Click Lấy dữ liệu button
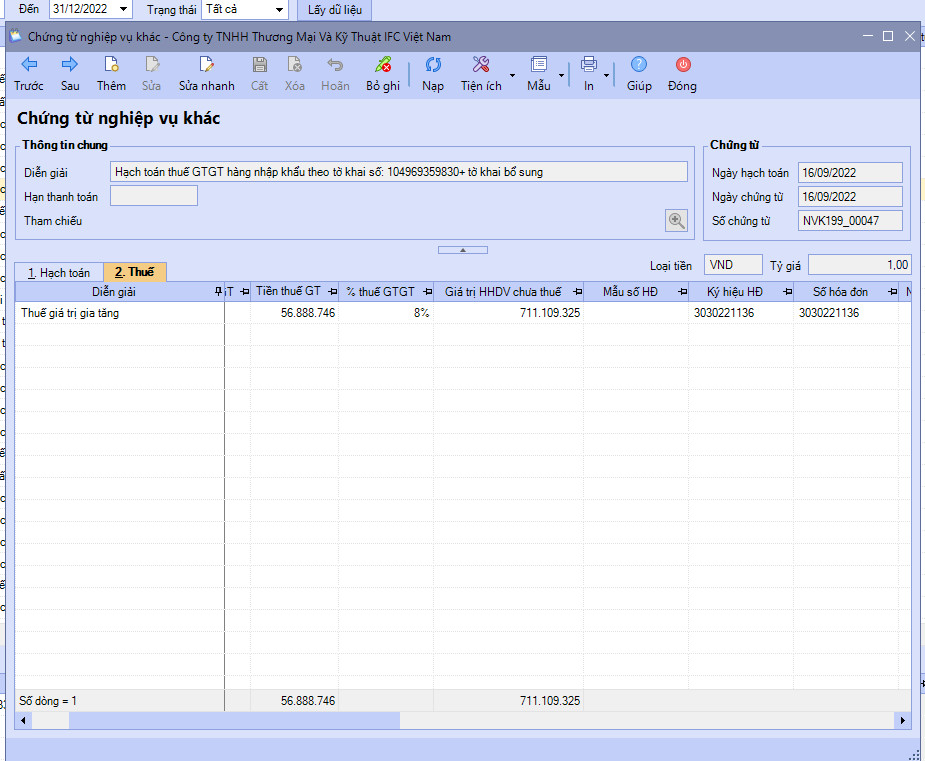This screenshot has width=925, height=761. (334, 9)
